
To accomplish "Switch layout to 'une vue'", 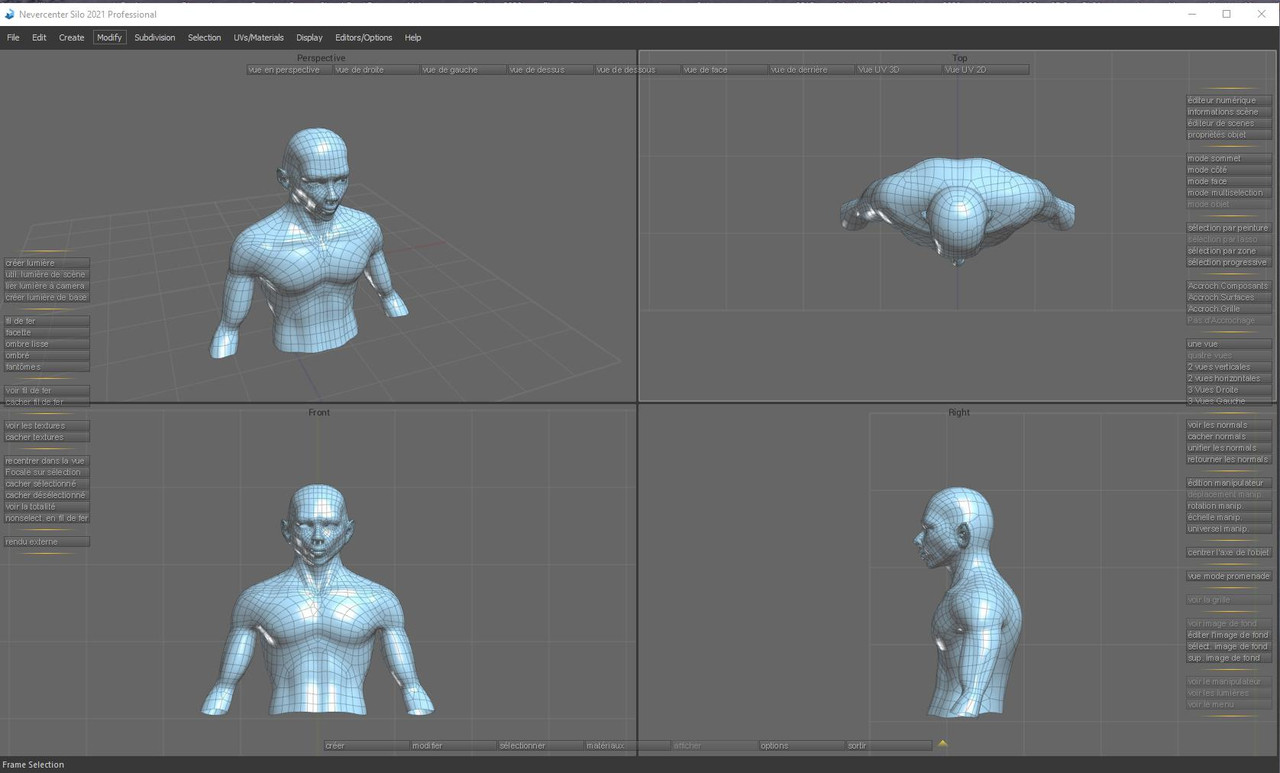I will 1229,344.
